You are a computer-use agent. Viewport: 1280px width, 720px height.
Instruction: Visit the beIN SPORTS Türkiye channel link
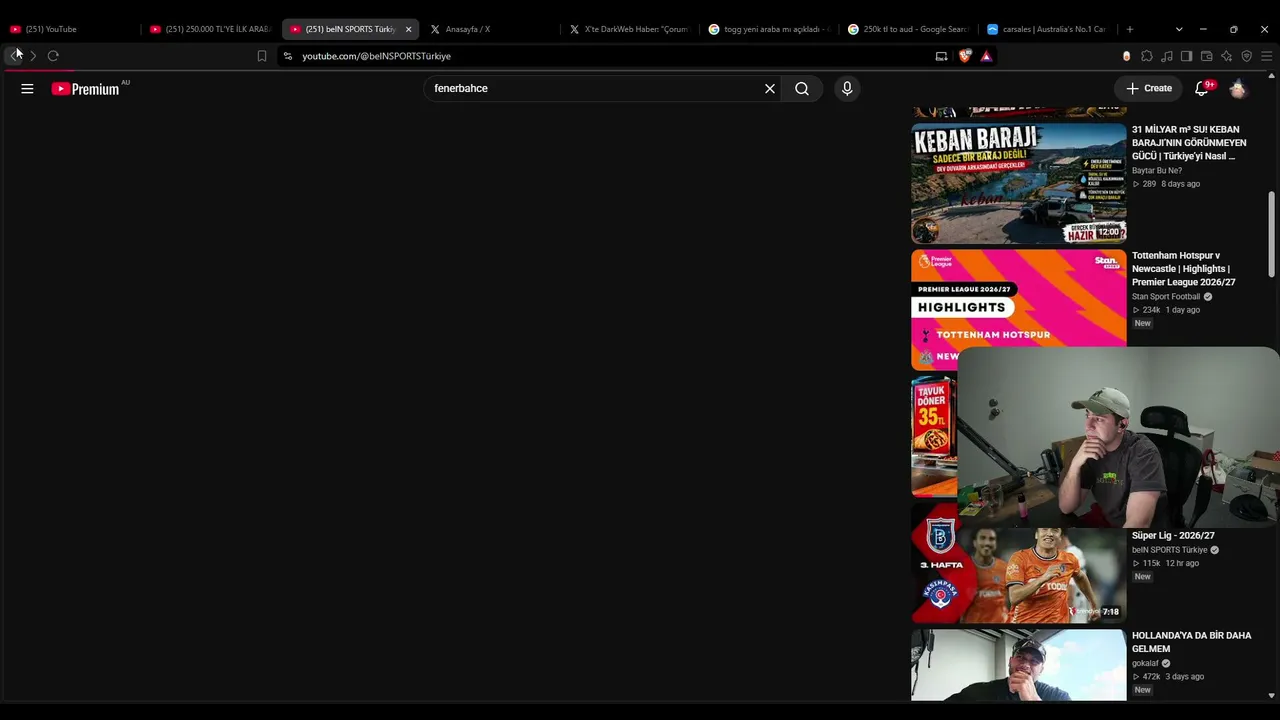click(x=1170, y=550)
